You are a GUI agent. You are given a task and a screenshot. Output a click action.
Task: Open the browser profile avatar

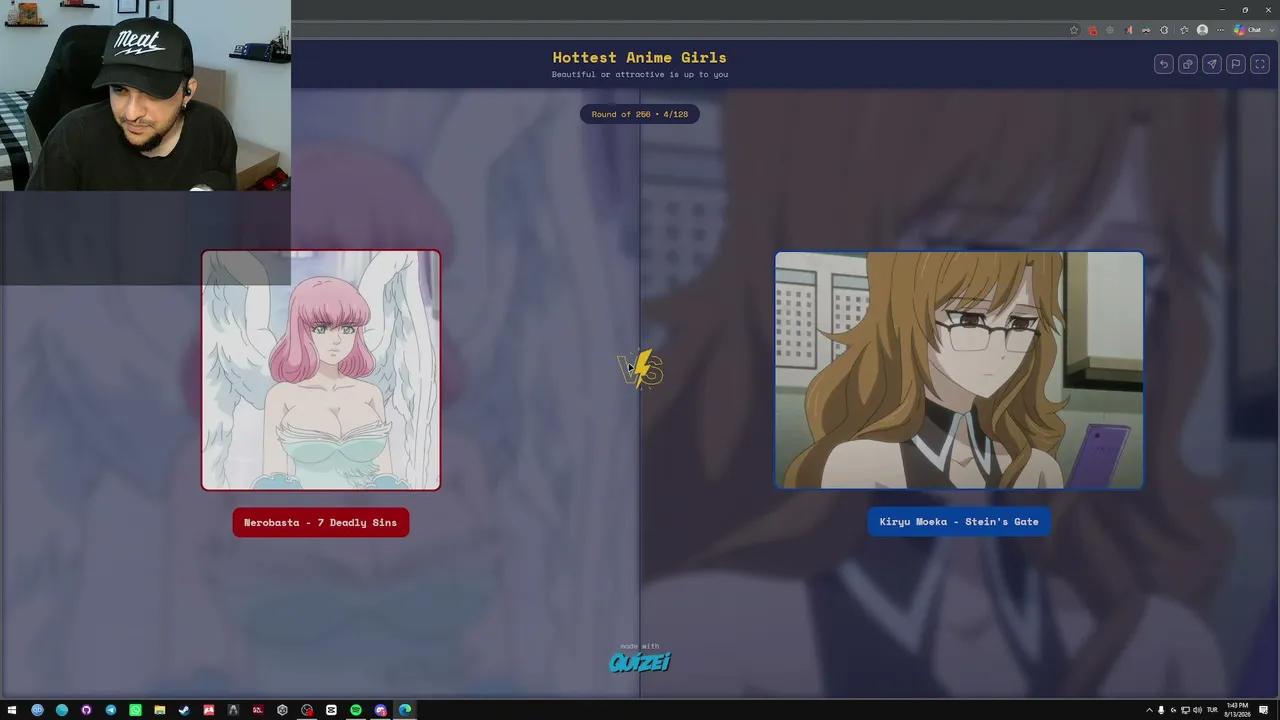[1202, 30]
